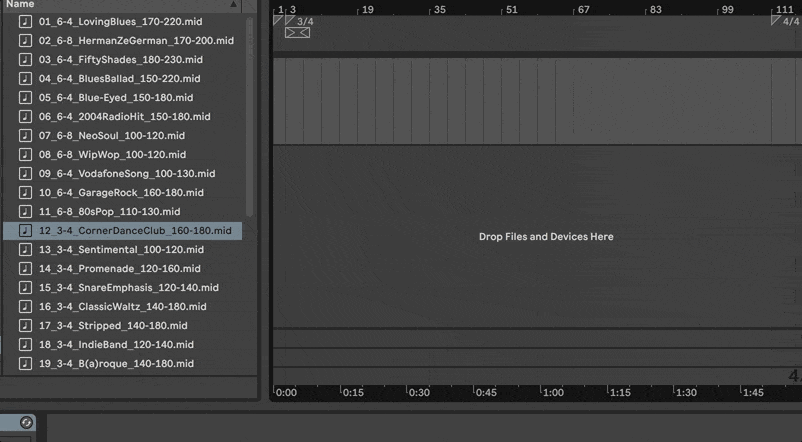The width and height of the screenshot is (802, 442).
Task: Click bar 35 on the beat-time ruler
Action: (x=439, y=10)
